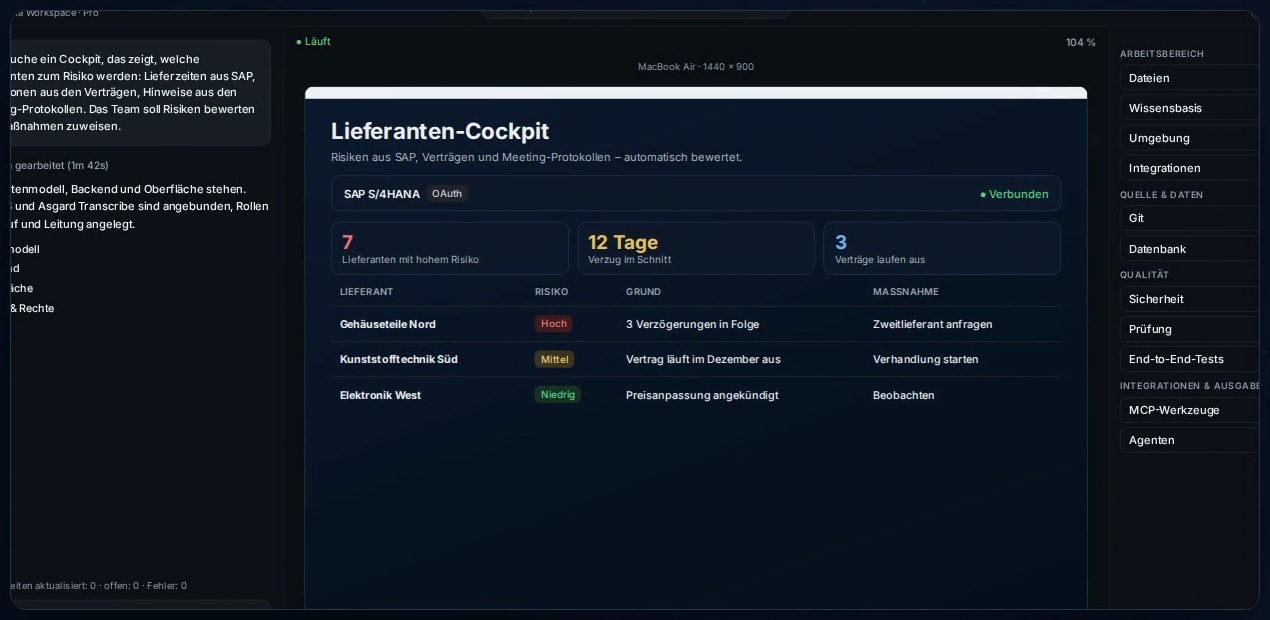Open the MCP-Werkzeuge entry
Viewport: 1270px width, 620px height.
point(1189,410)
